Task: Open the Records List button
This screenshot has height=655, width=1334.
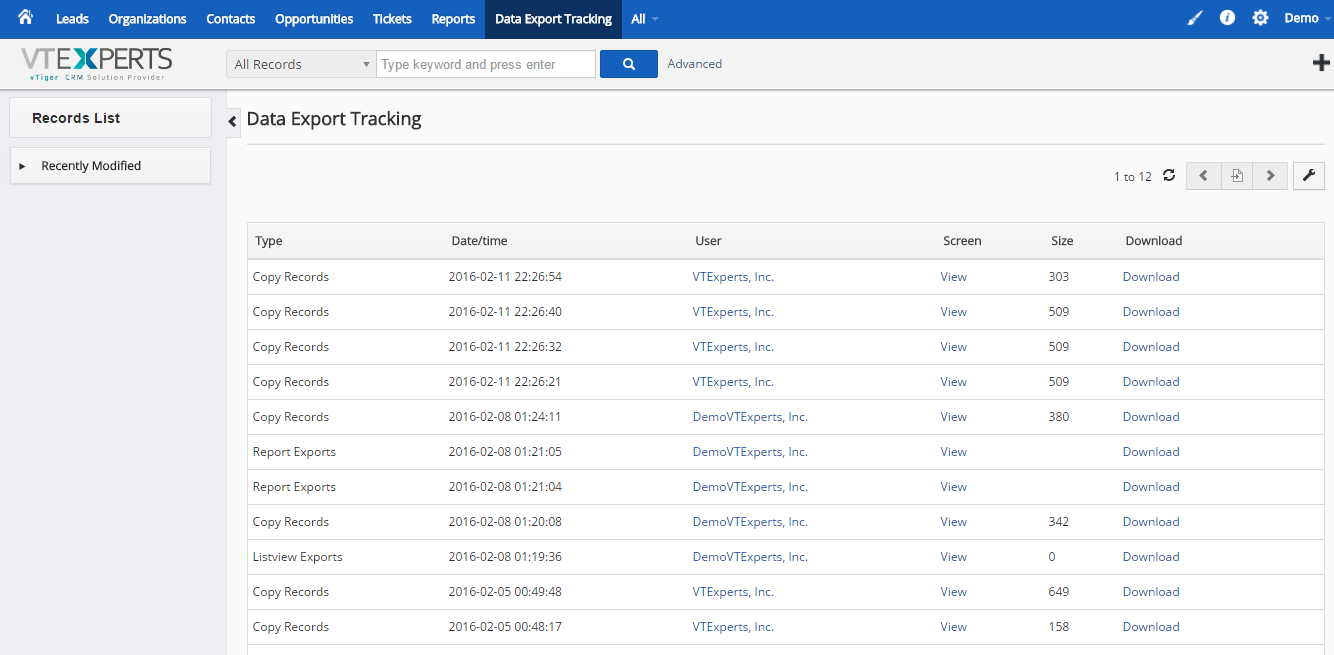Action: [110, 118]
